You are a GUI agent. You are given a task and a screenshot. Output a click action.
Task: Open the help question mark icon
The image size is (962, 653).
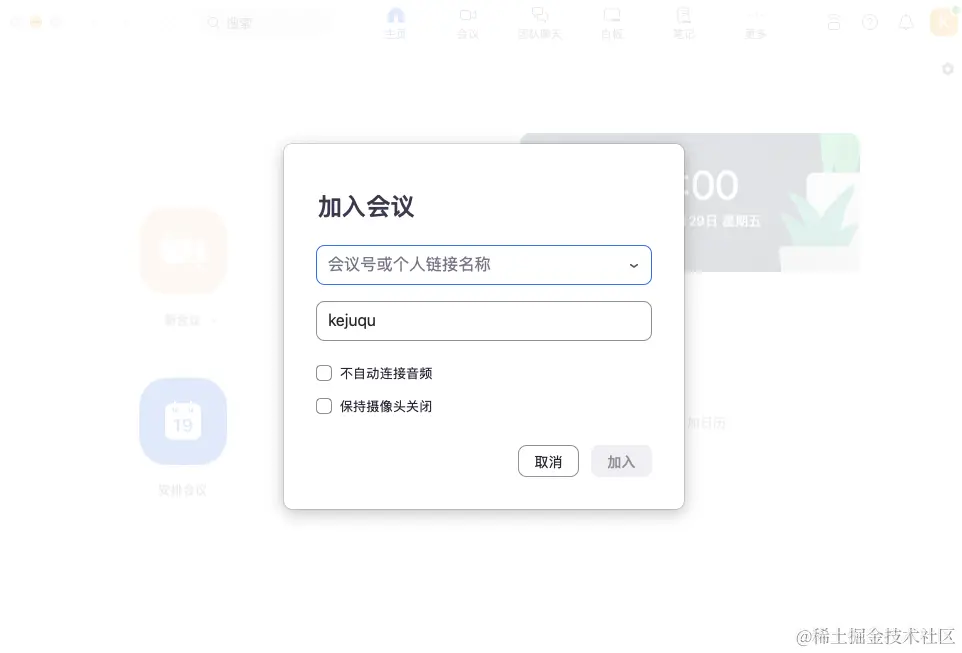coord(870,23)
